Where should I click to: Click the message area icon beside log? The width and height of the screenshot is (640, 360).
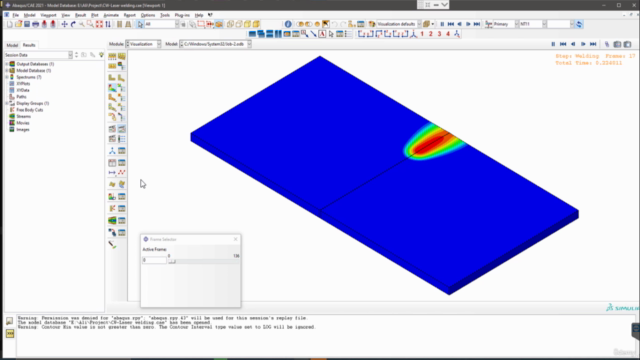pos(9,321)
